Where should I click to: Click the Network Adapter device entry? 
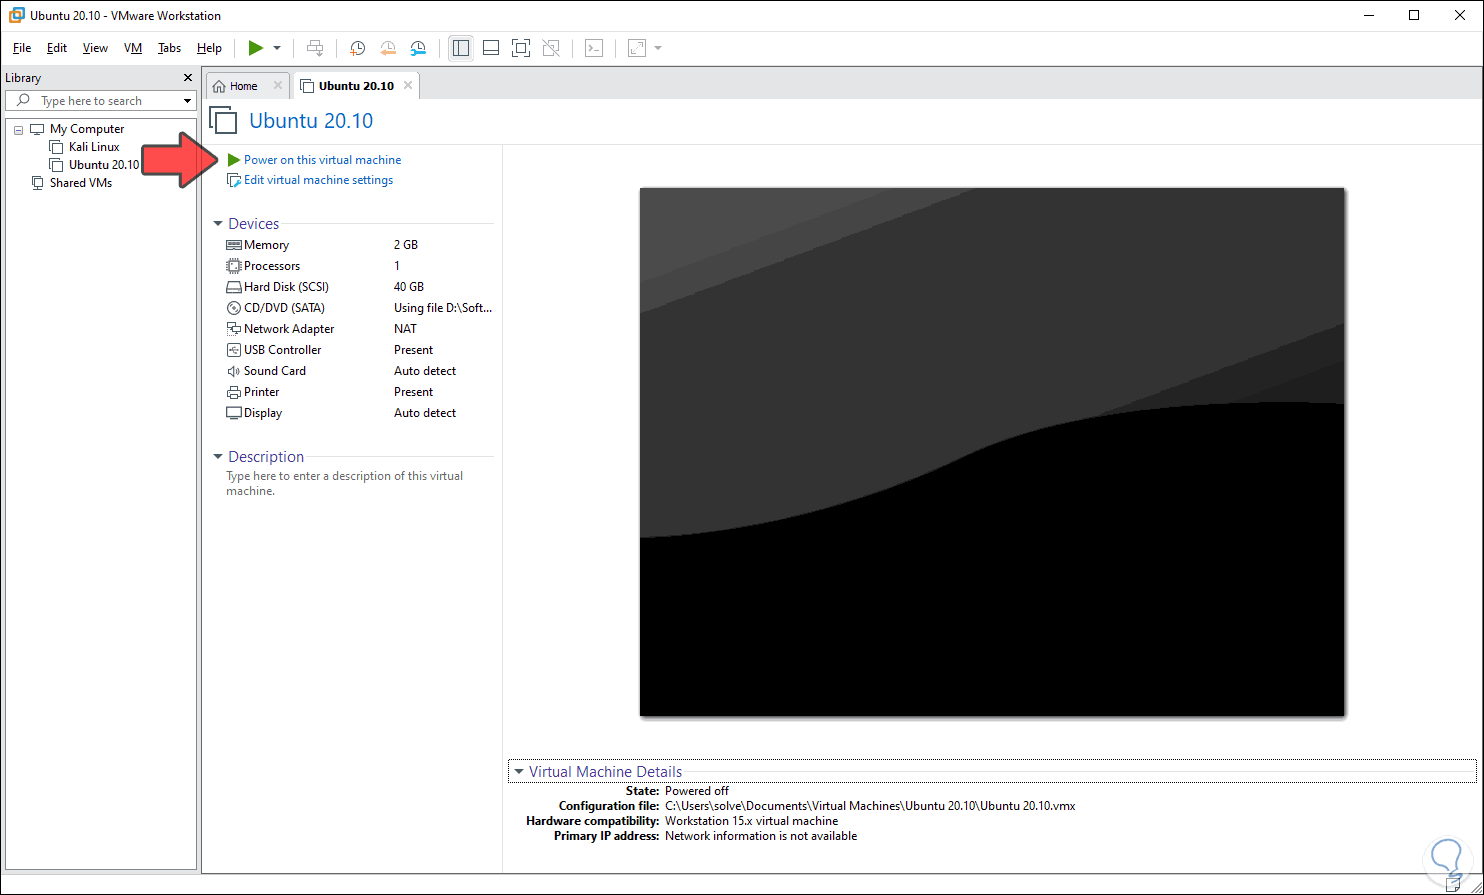click(x=289, y=329)
